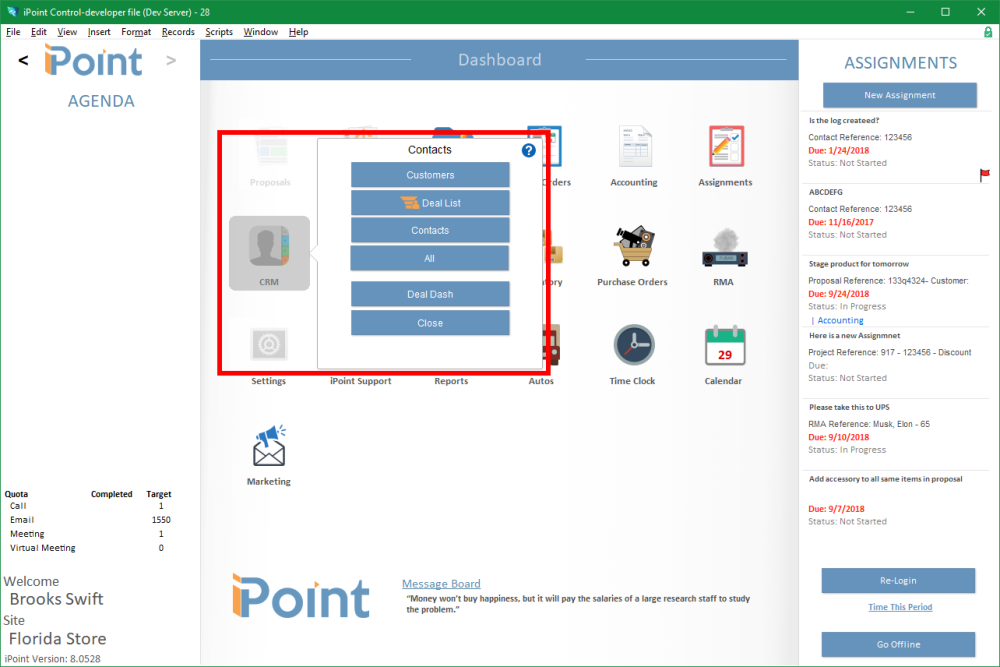Open the Settings gear icon
Image resolution: width=1000 pixels, height=667 pixels.
(268, 344)
